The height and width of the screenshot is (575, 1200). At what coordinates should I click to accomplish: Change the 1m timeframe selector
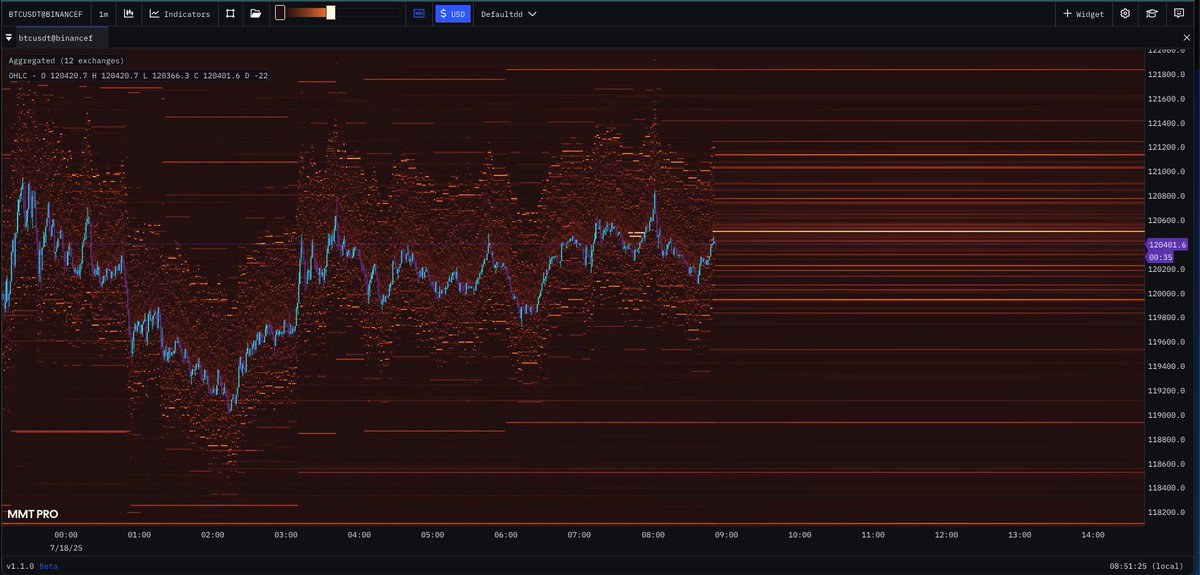pyautogui.click(x=104, y=14)
